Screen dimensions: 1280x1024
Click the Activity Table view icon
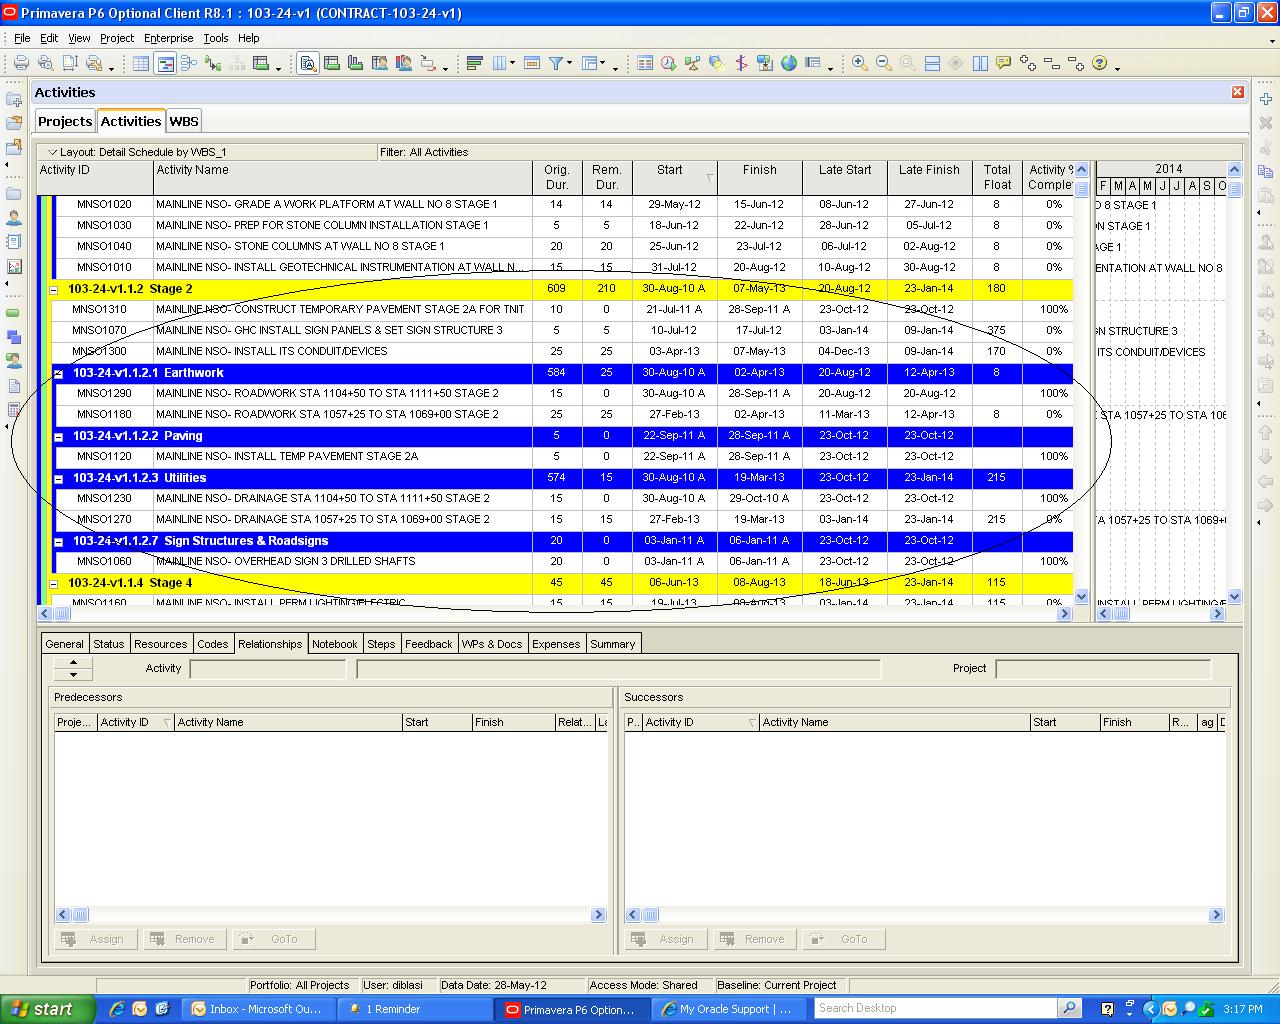click(x=141, y=63)
